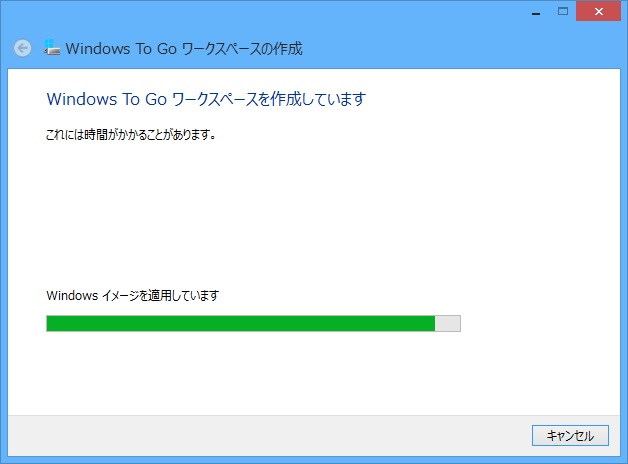Go back with the circular arrow button
Screen dimensions: 628x464
(x=22, y=48)
